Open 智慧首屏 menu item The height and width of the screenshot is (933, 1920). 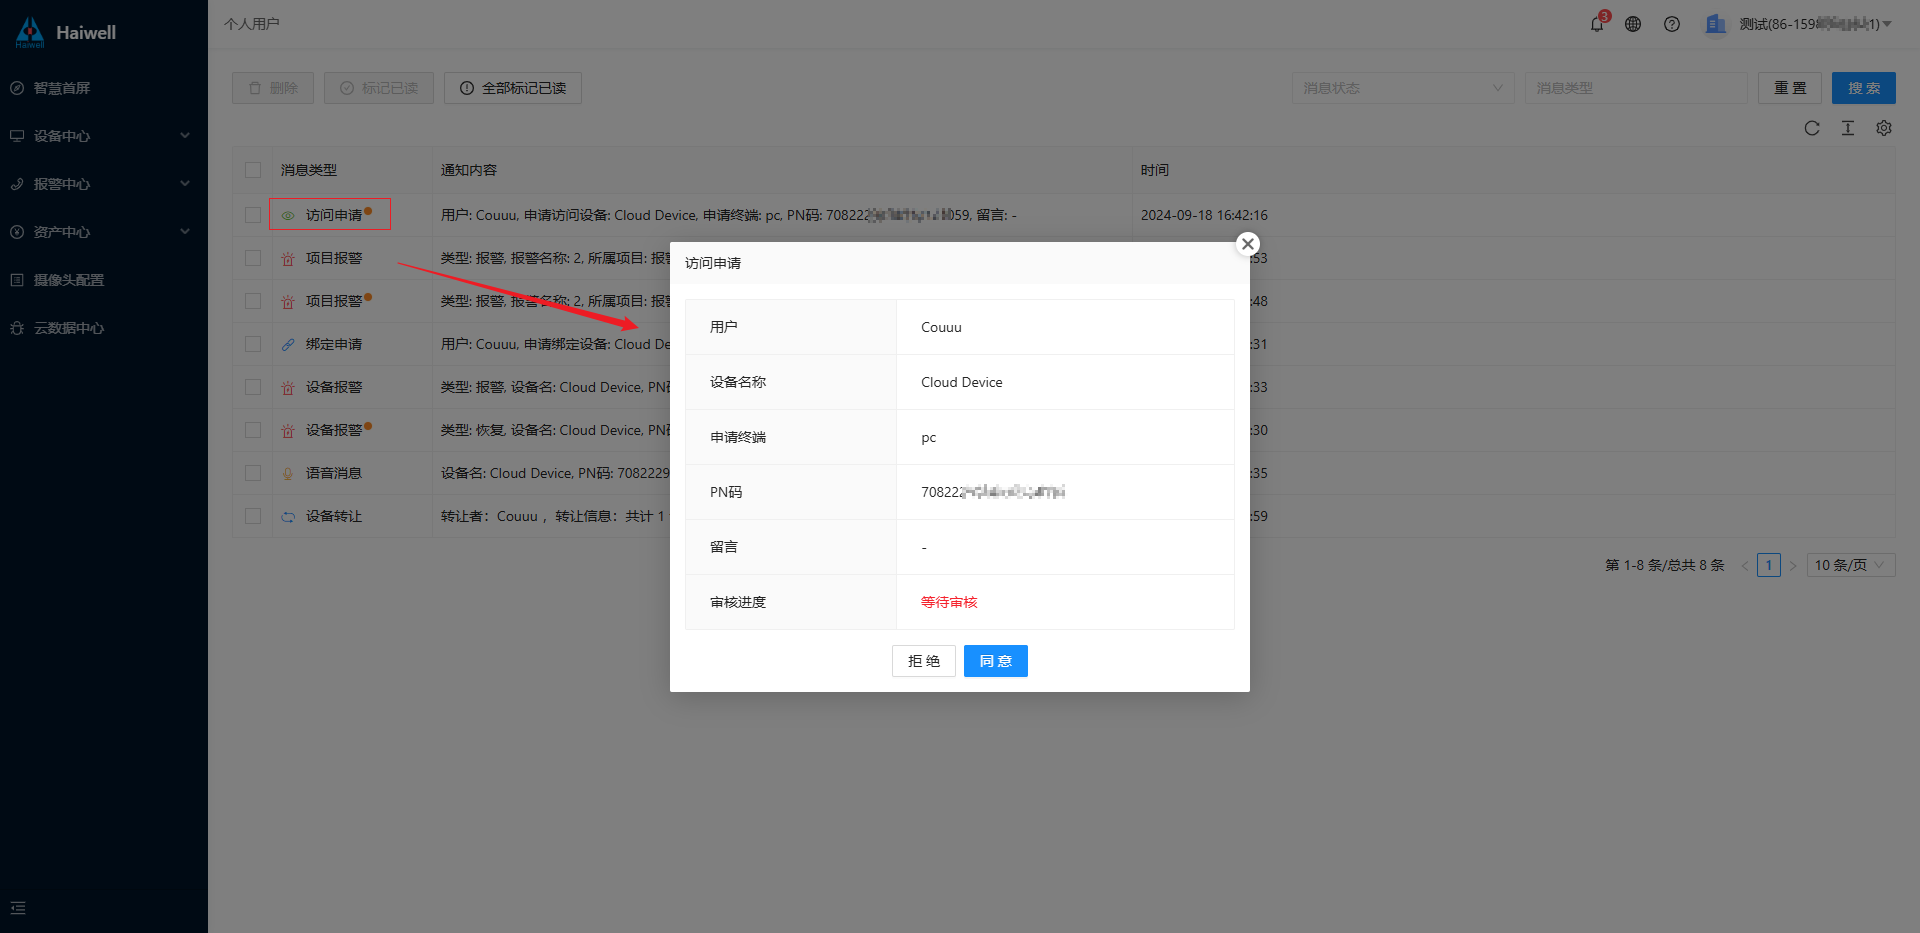(104, 88)
